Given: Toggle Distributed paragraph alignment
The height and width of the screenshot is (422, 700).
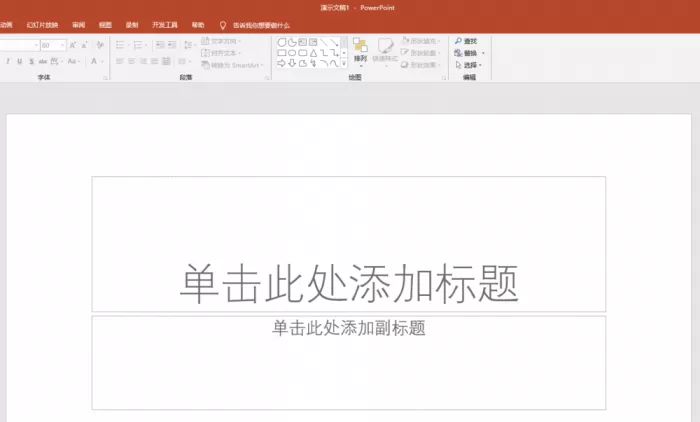Looking at the screenshot, I should click(x=166, y=61).
